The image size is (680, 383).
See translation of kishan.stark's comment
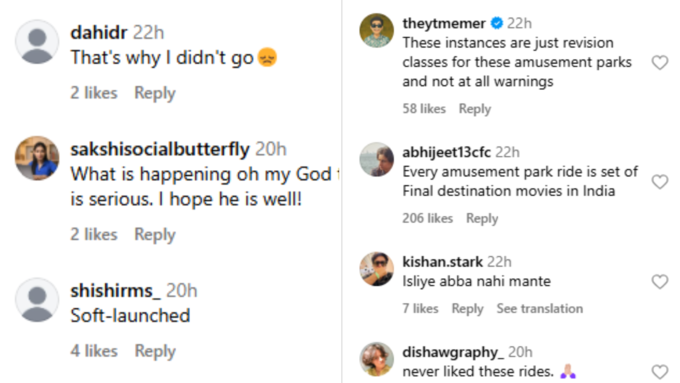[x=539, y=308]
